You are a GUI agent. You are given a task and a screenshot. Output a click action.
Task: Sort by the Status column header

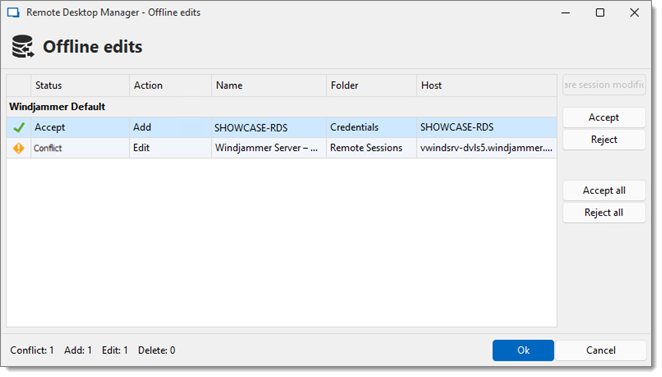80,85
